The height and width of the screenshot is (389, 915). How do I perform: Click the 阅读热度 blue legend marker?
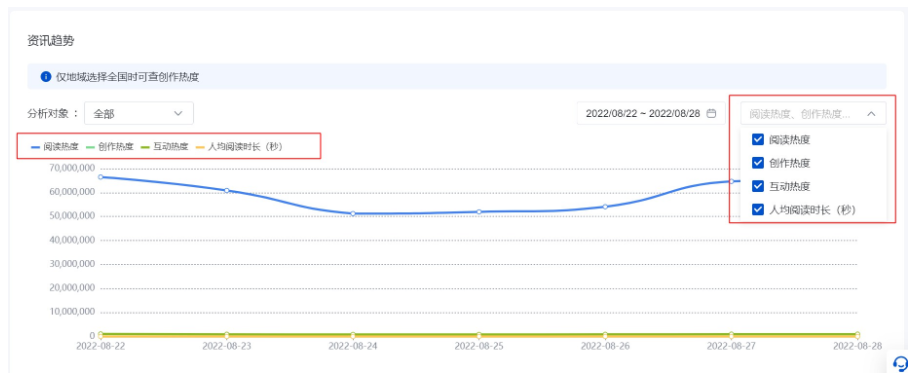(x=36, y=147)
